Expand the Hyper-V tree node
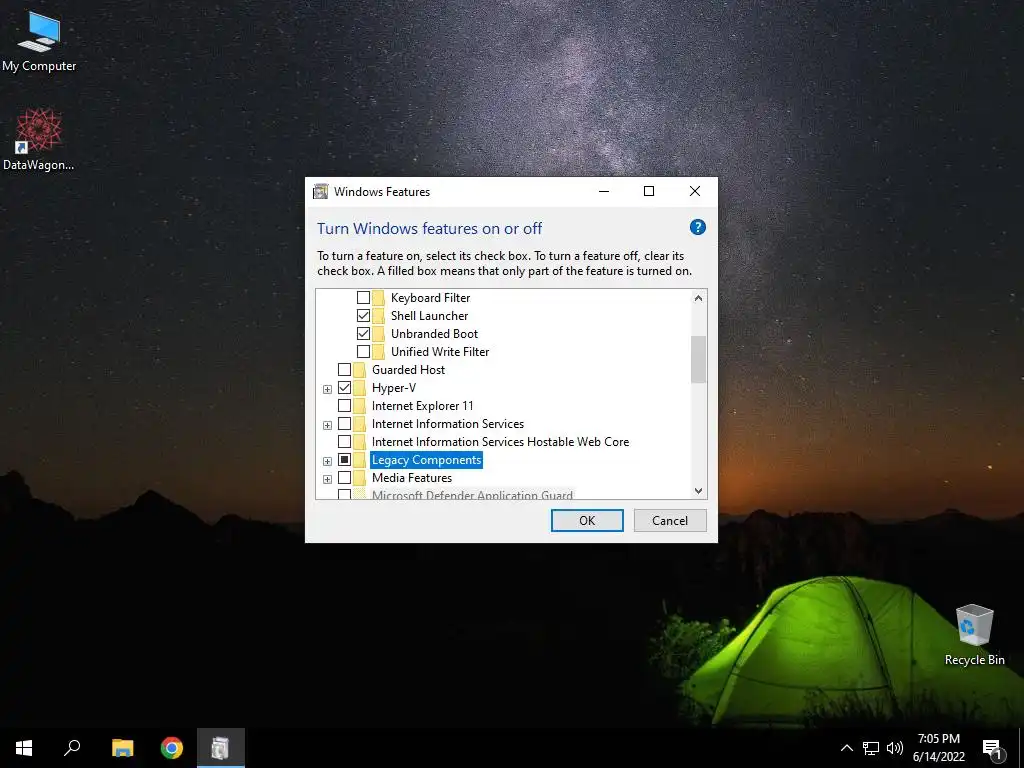Image resolution: width=1024 pixels, height=768 pixels. (327, 389)
